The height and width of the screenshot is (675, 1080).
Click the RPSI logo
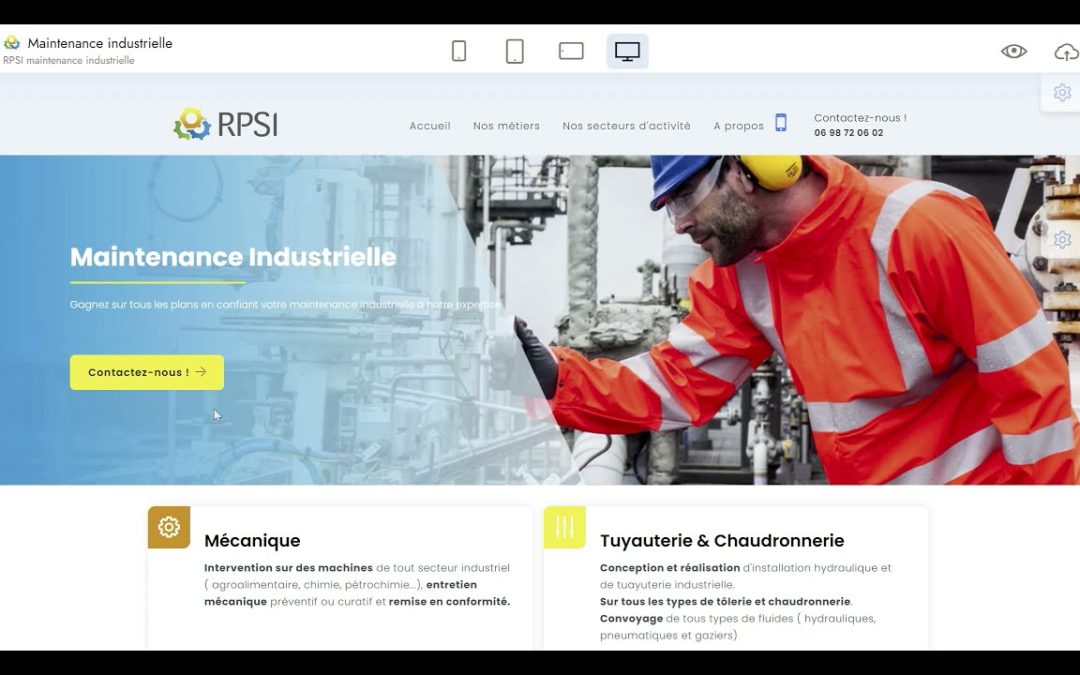(225, 123)
